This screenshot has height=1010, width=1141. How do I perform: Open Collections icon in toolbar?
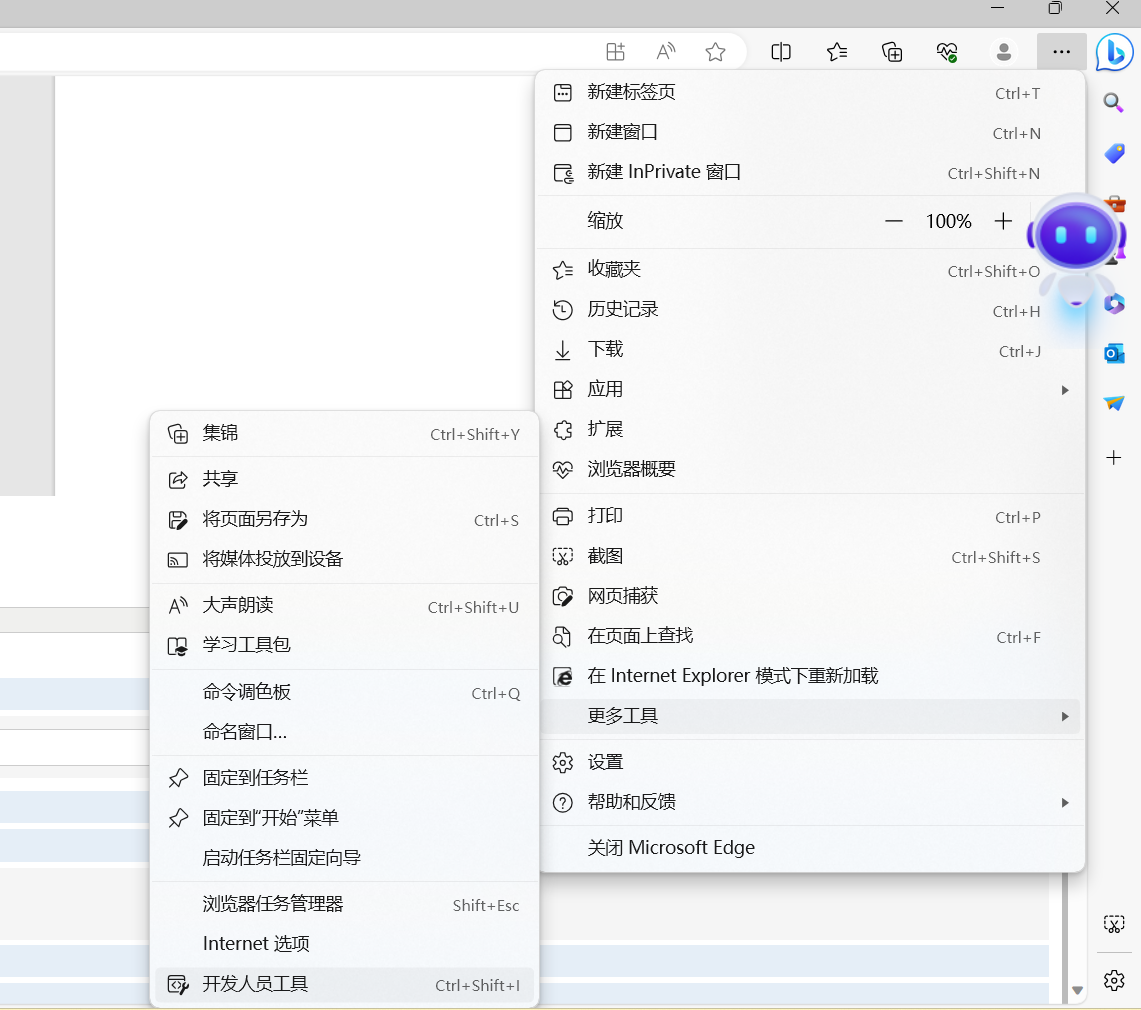pos(891,52)
